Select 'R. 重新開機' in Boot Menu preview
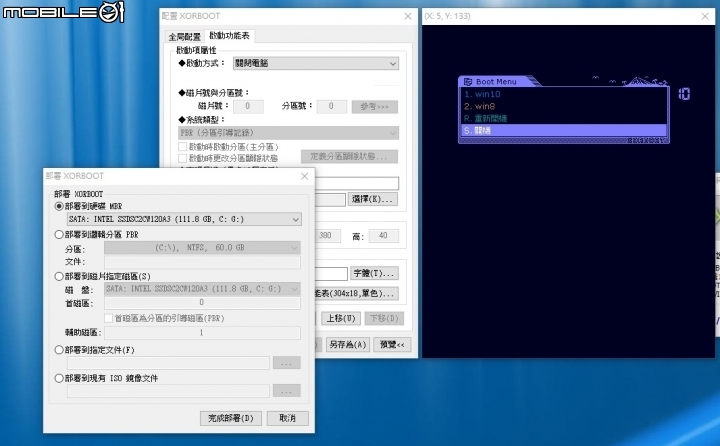 pos(563,118)
